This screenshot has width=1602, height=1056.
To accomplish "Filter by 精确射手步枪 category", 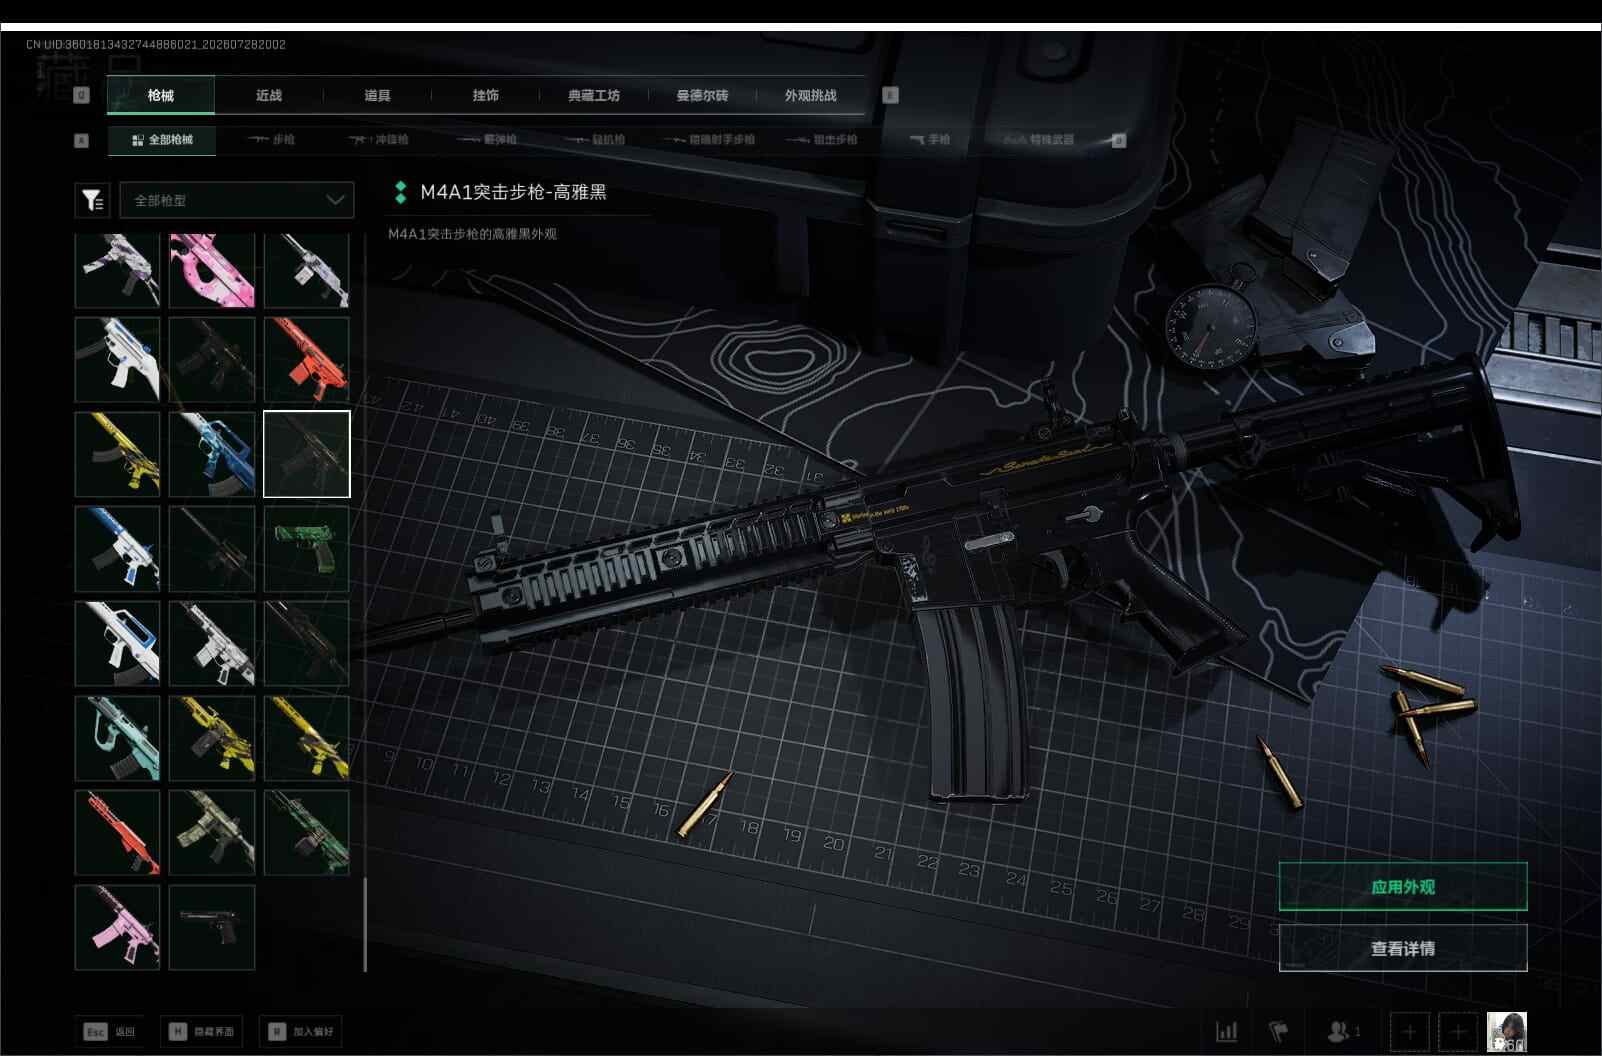I will 709,140.
